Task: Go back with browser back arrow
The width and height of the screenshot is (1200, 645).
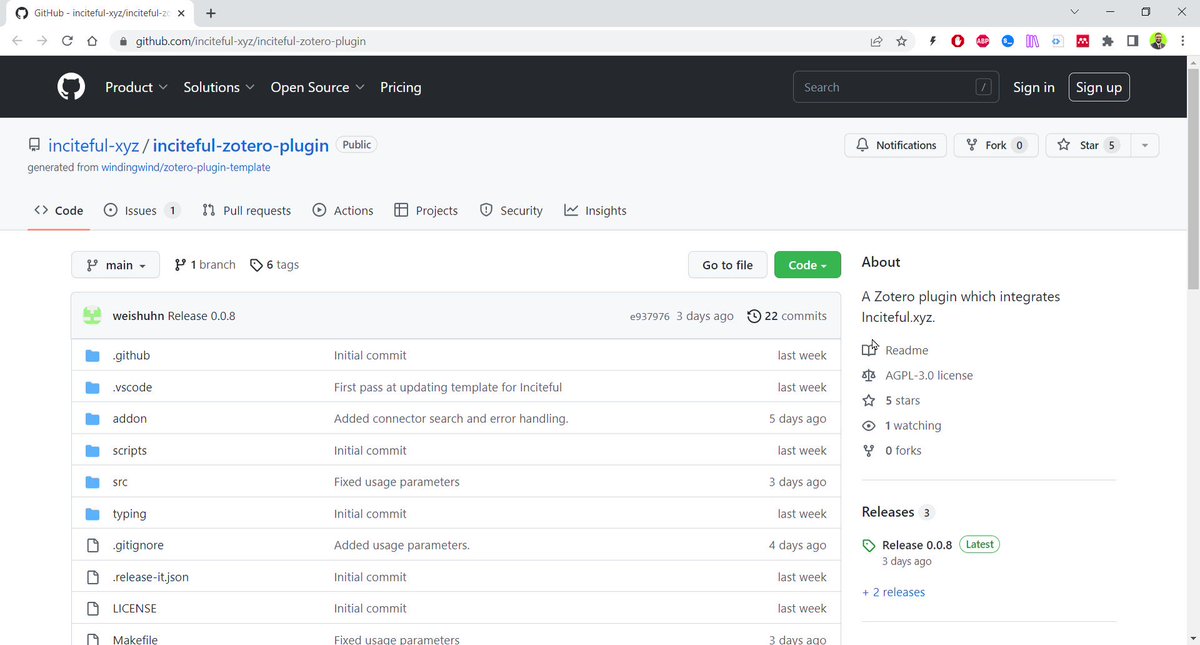Action: click(x=17, y=41)
